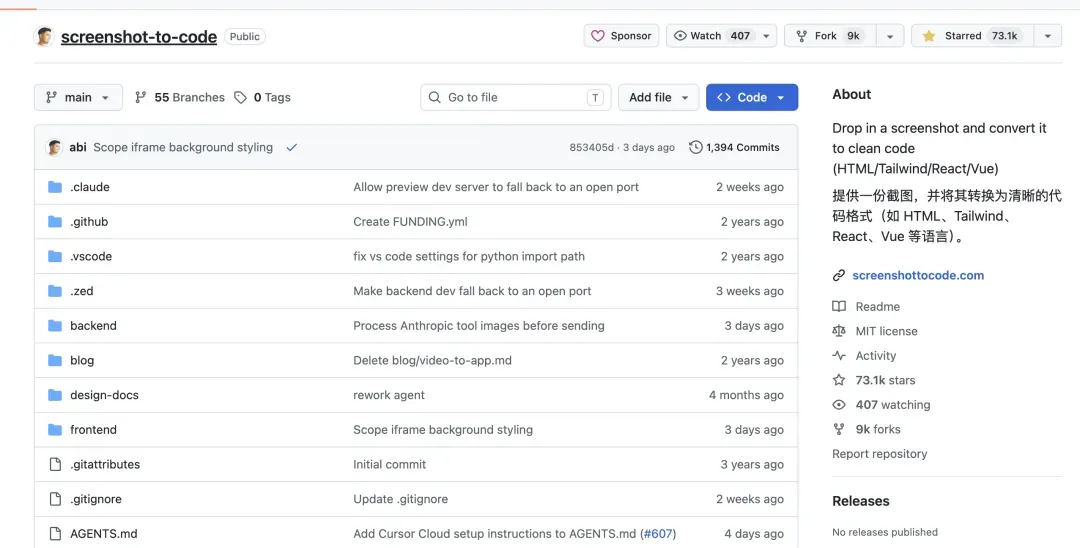This screenshot has height=548, width=1080.
Task: Click the Sponsor heart button
Action: [x=621, y=36]
